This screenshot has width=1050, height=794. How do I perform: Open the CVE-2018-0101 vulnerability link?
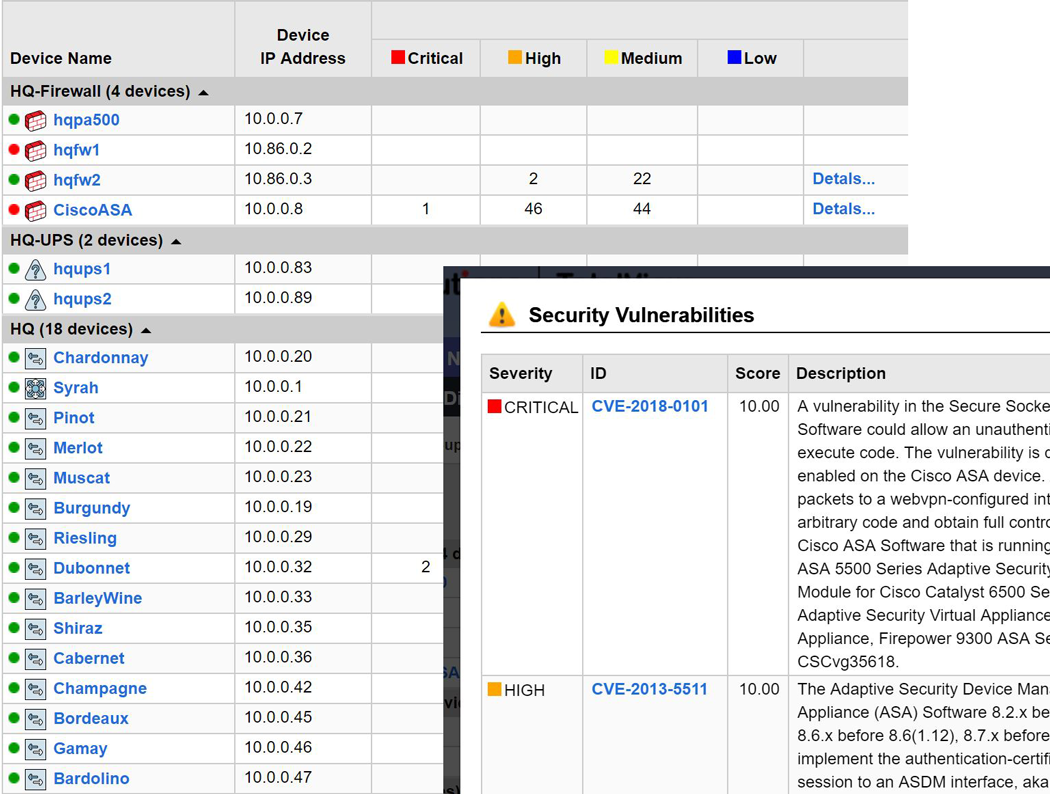click(650, 407)
